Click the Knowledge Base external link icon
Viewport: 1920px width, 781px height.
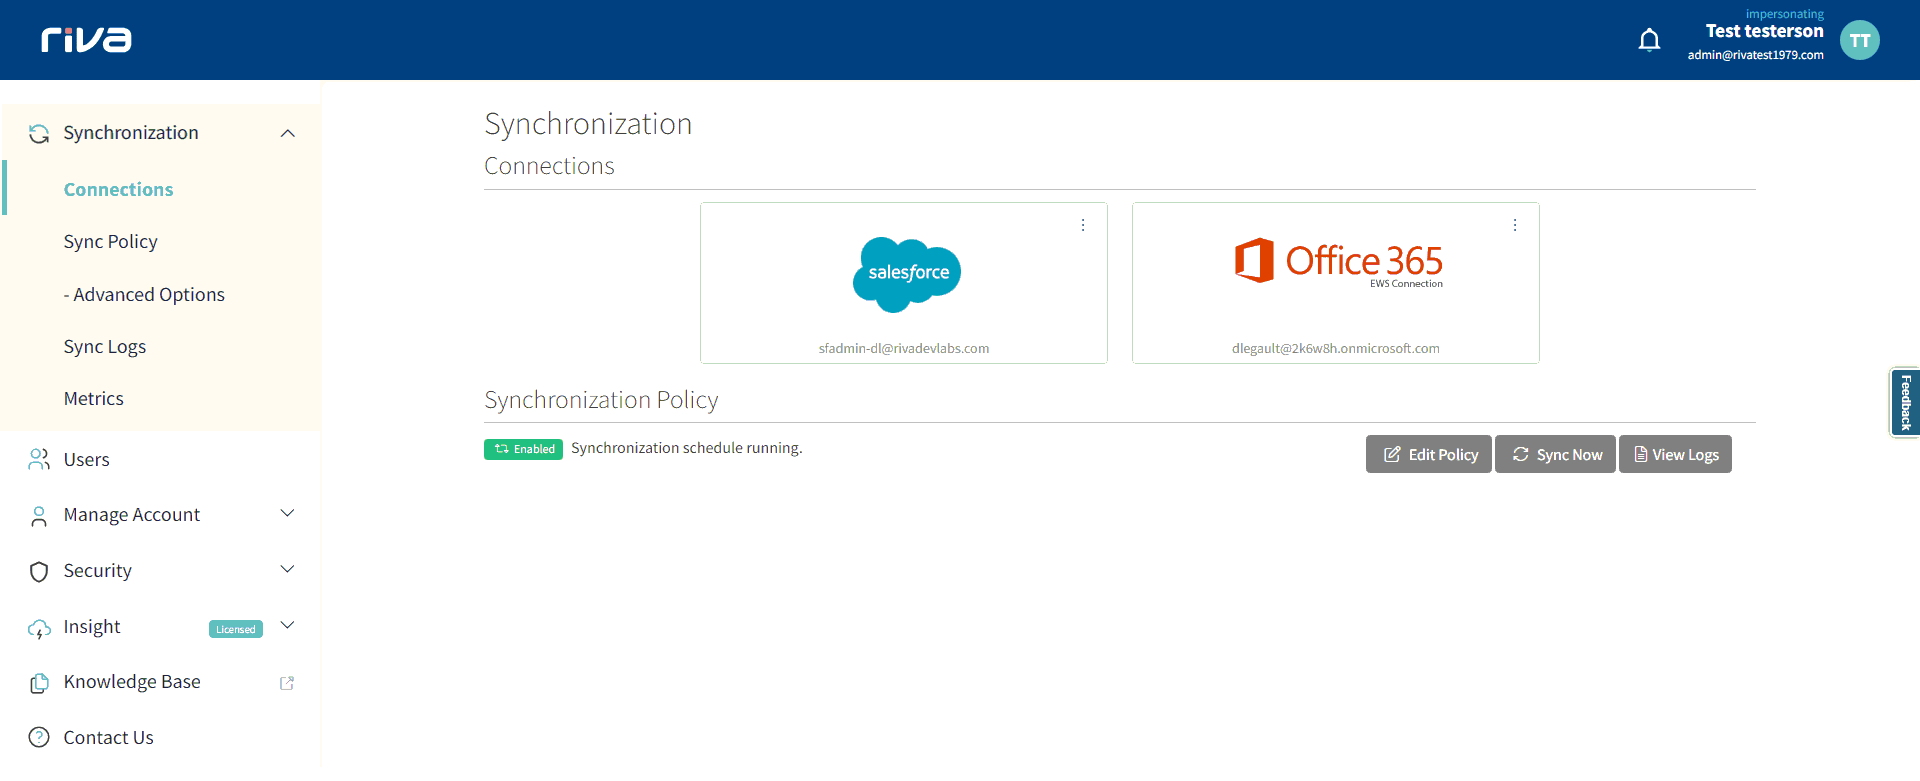pos(287,683)
